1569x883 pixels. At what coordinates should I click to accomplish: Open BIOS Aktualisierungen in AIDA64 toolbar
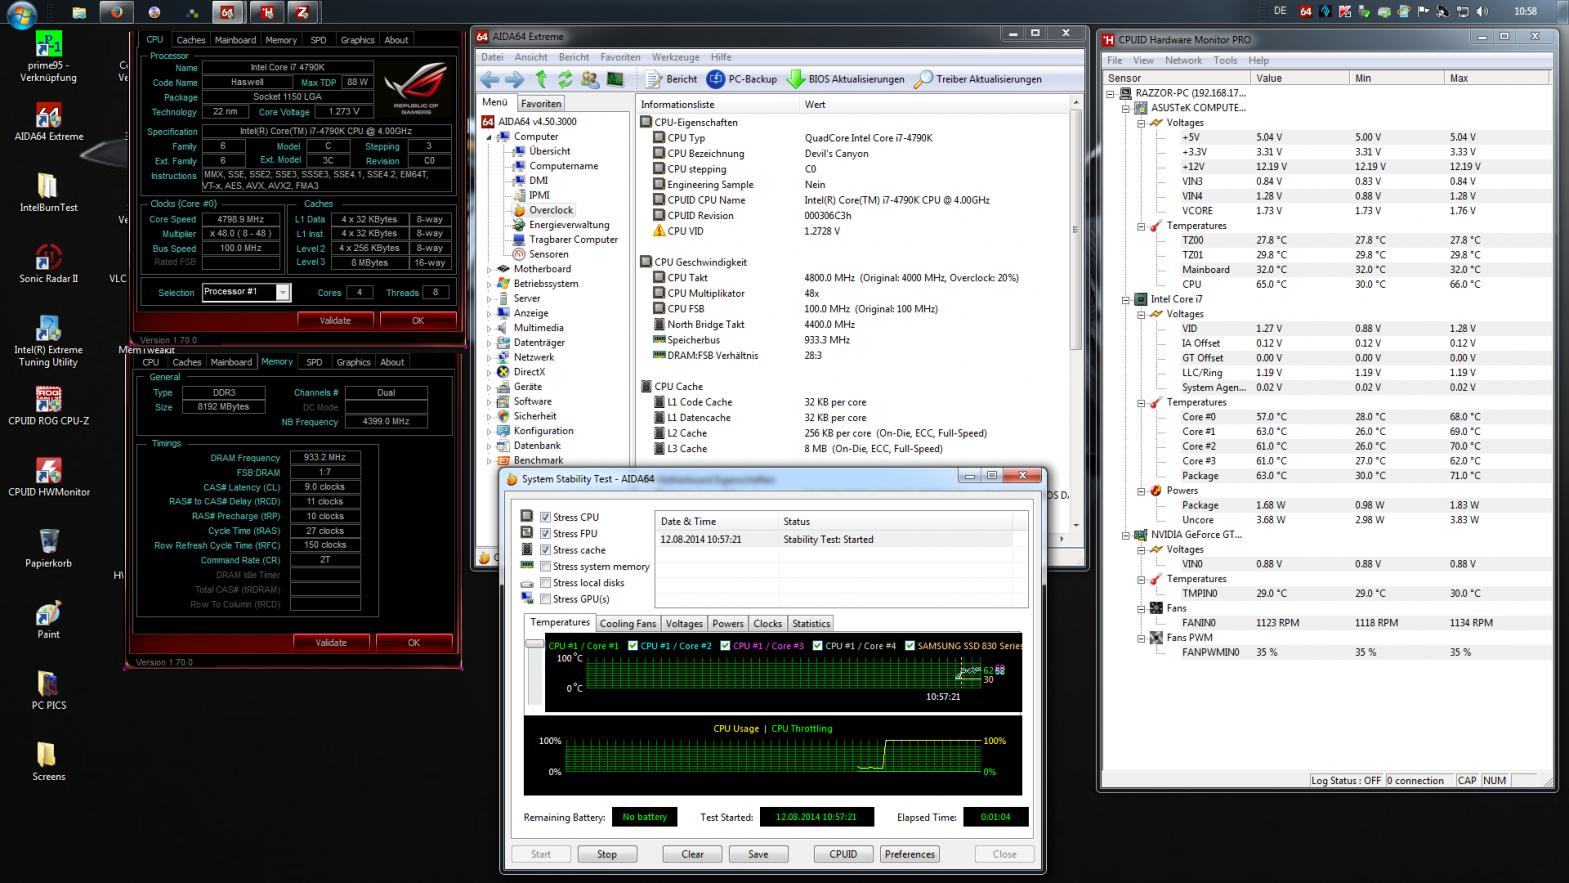click(845, 79)
